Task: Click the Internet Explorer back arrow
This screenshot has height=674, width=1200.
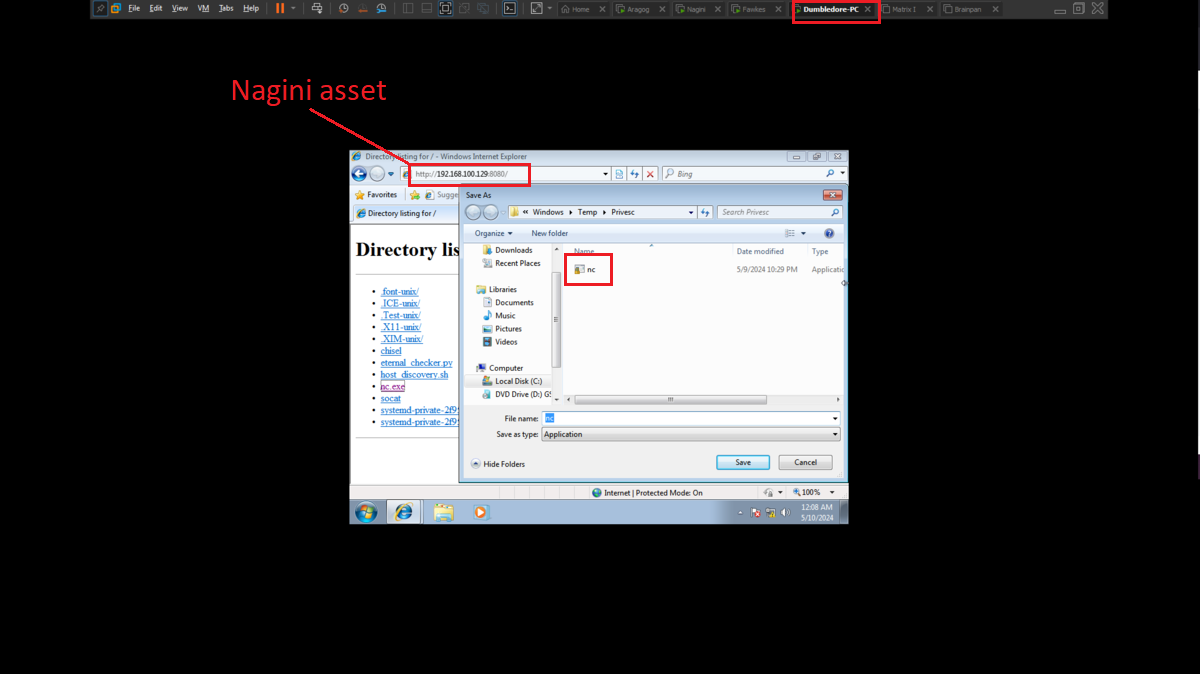Action: pos(359,174)
